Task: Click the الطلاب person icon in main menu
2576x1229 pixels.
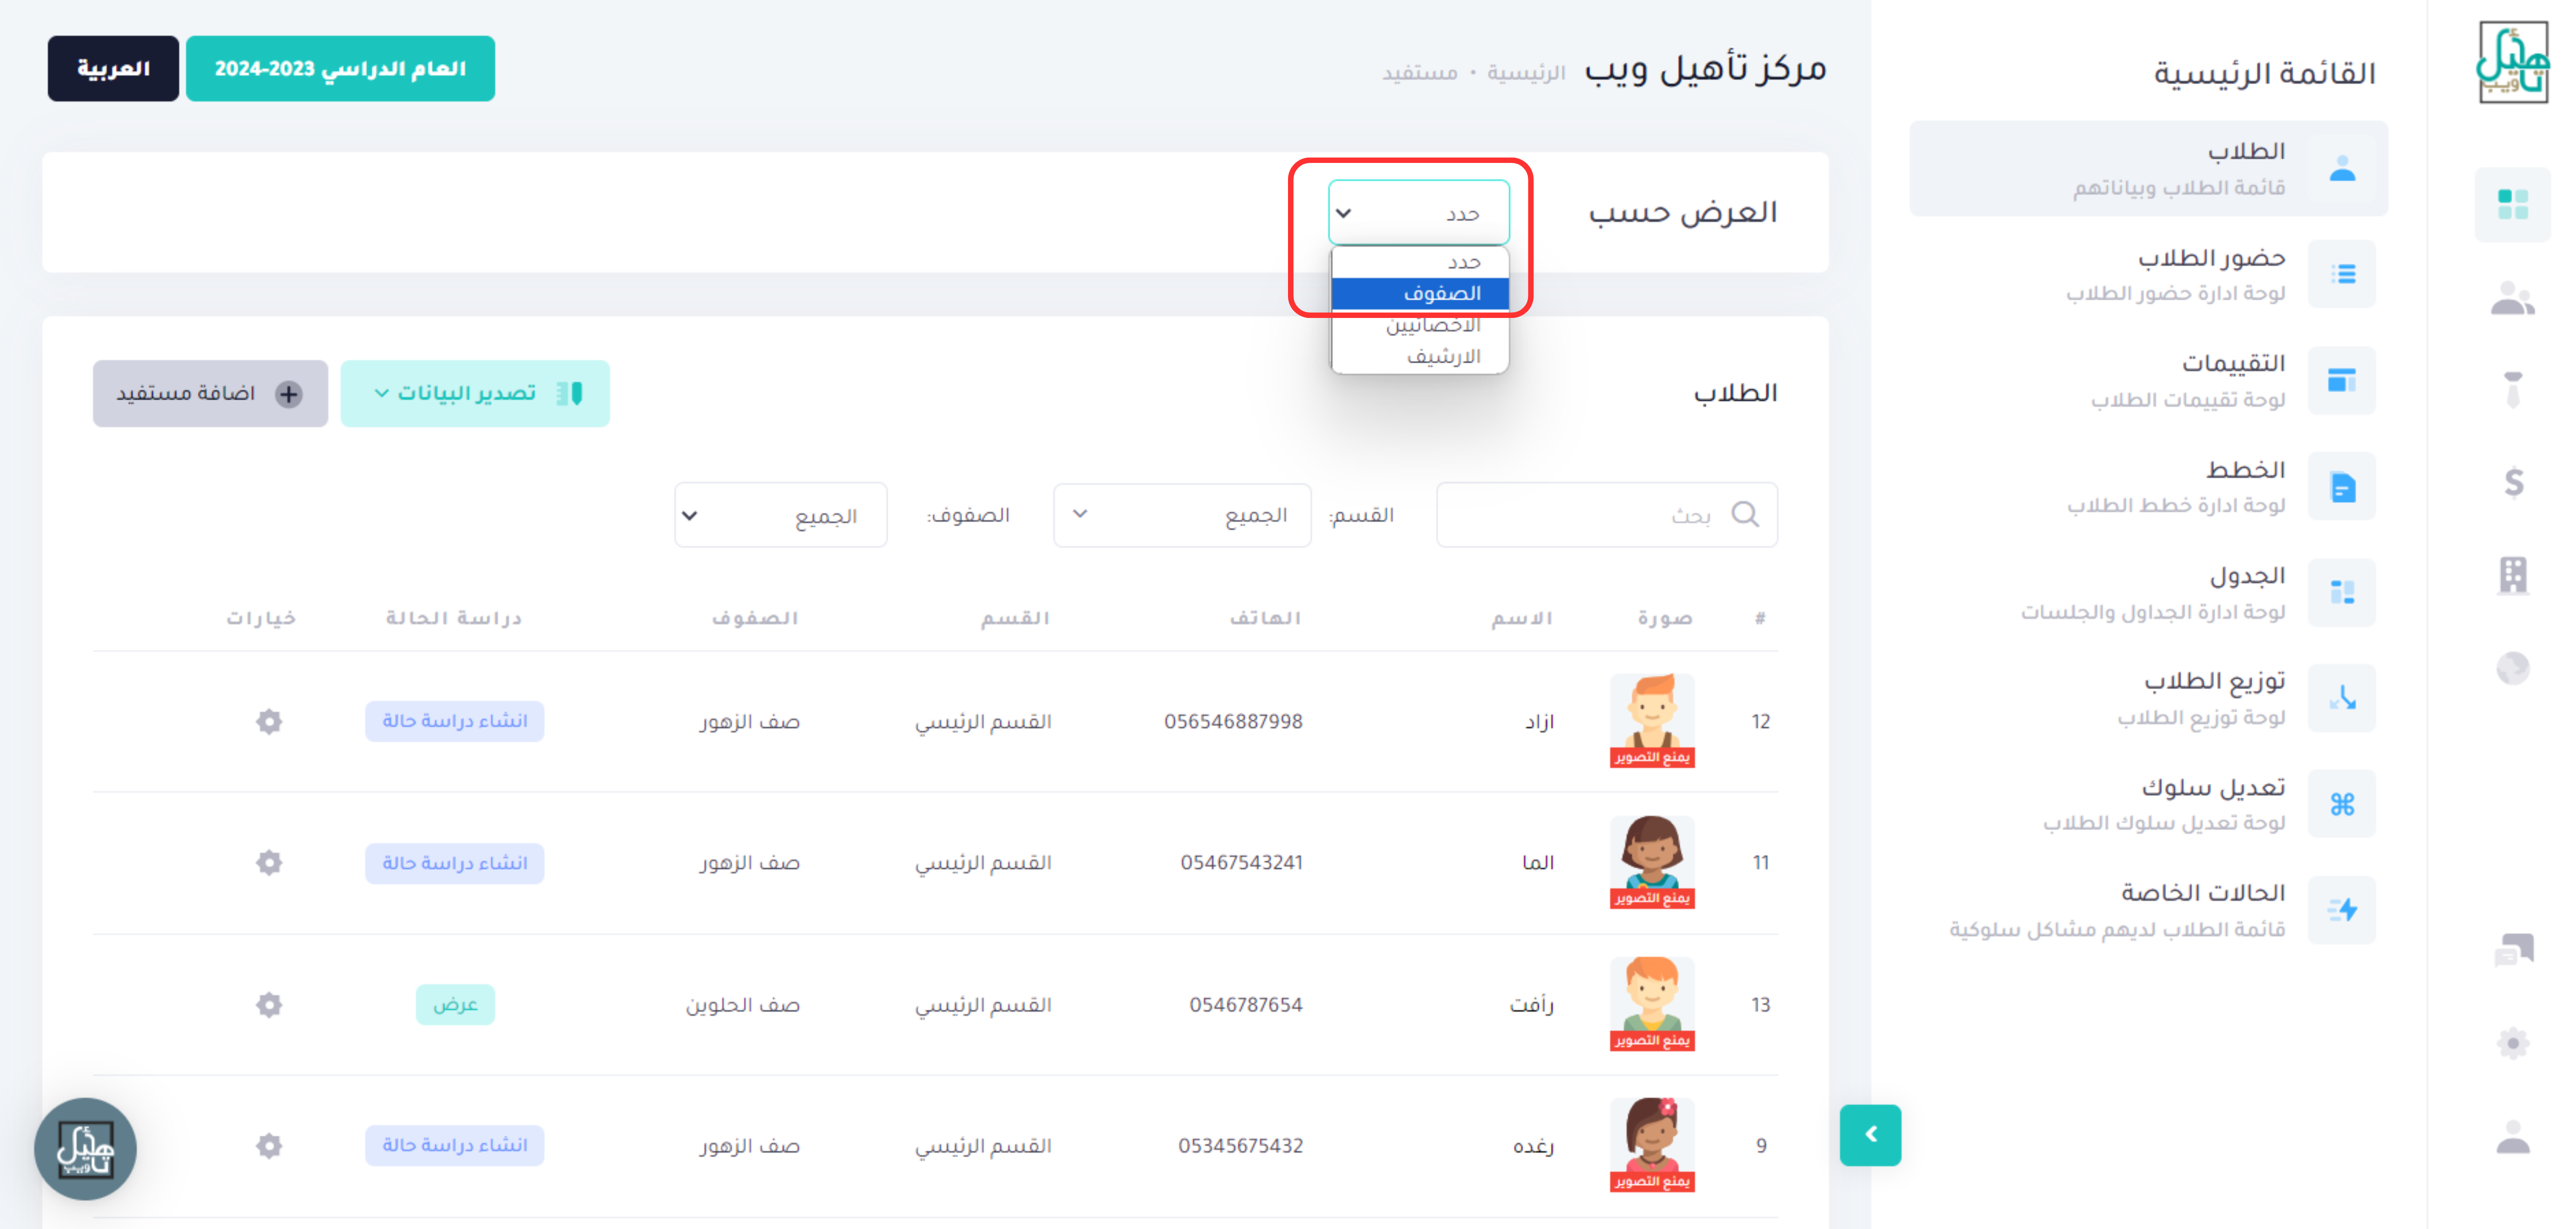Action: (x=2342, y=168)
